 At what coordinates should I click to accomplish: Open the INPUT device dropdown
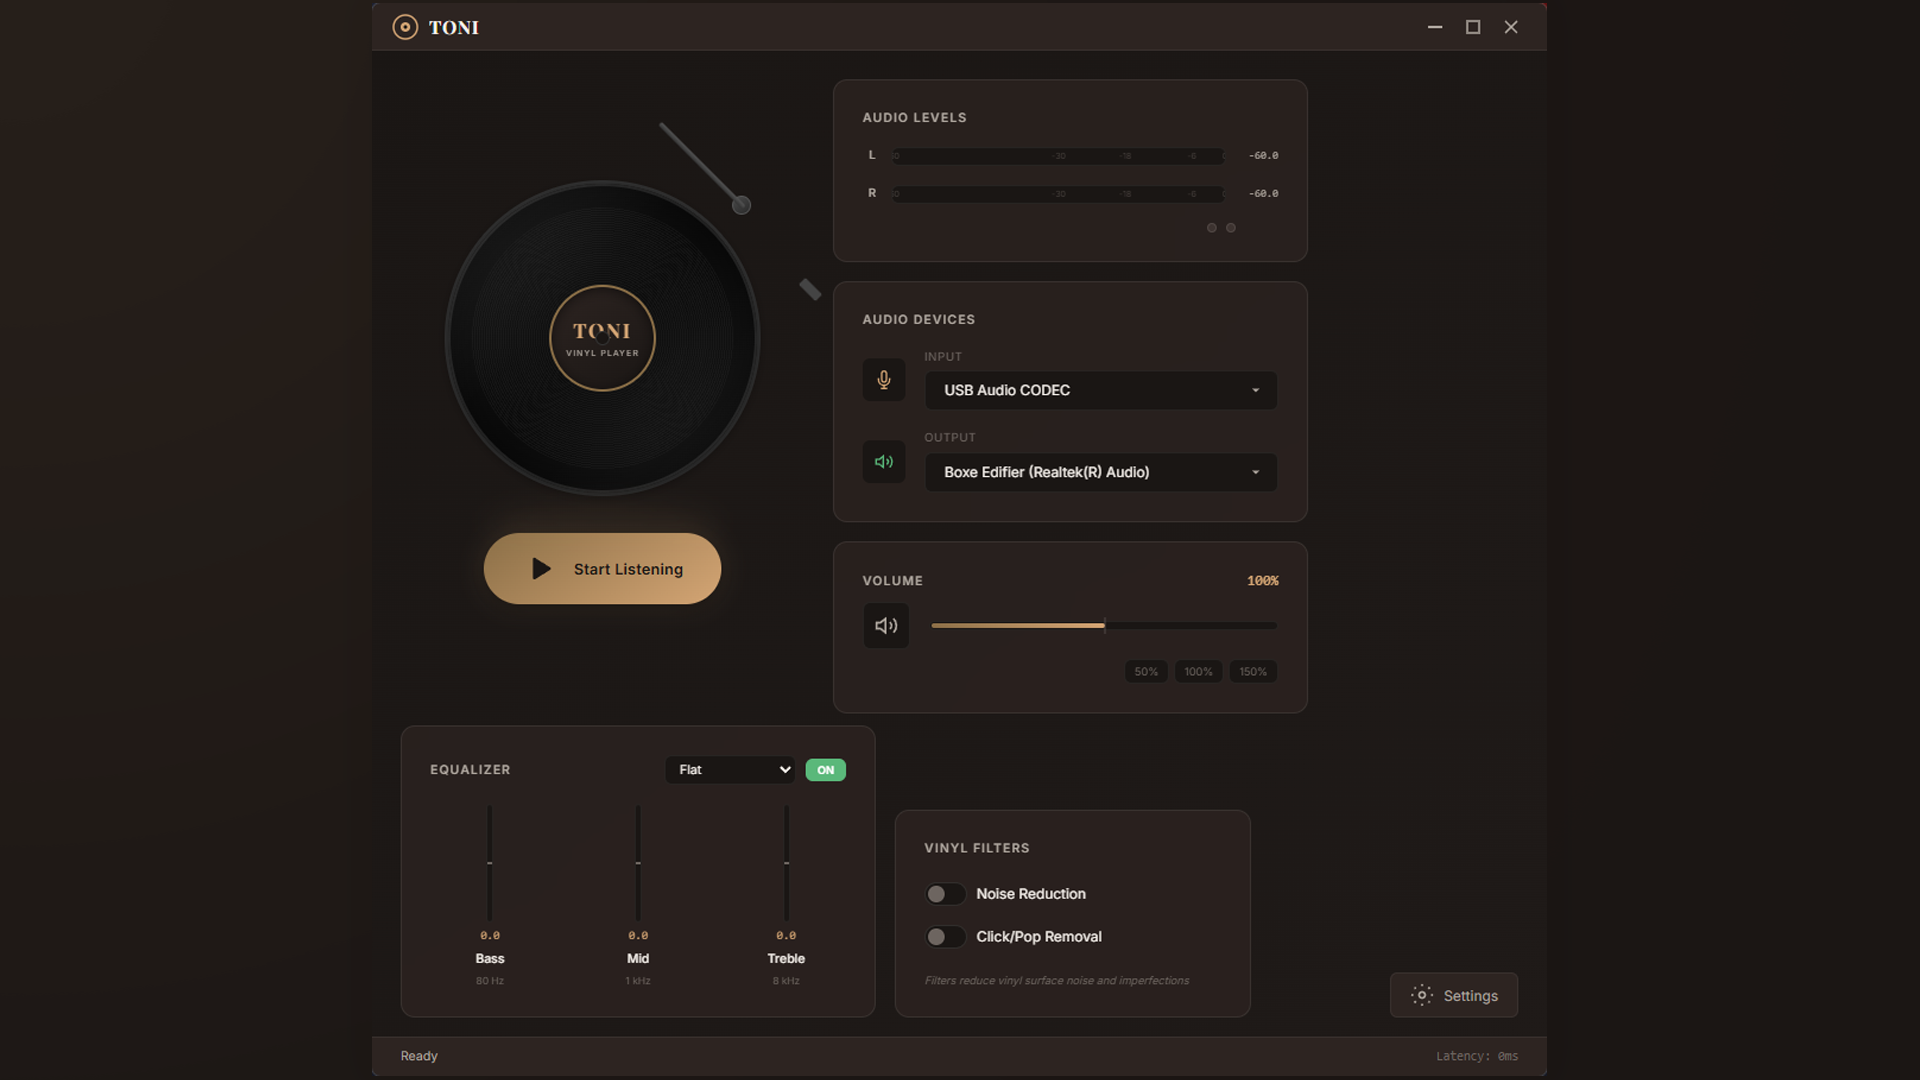pyautogui.click(x=1099, y=390)
